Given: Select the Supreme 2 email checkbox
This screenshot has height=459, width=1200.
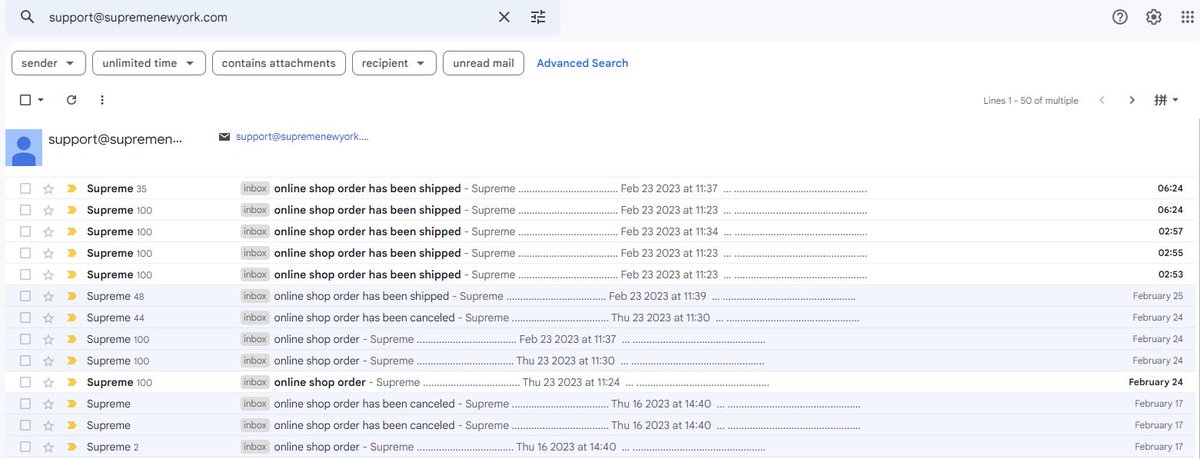Looking at the screenshot, I should point(25,447).
